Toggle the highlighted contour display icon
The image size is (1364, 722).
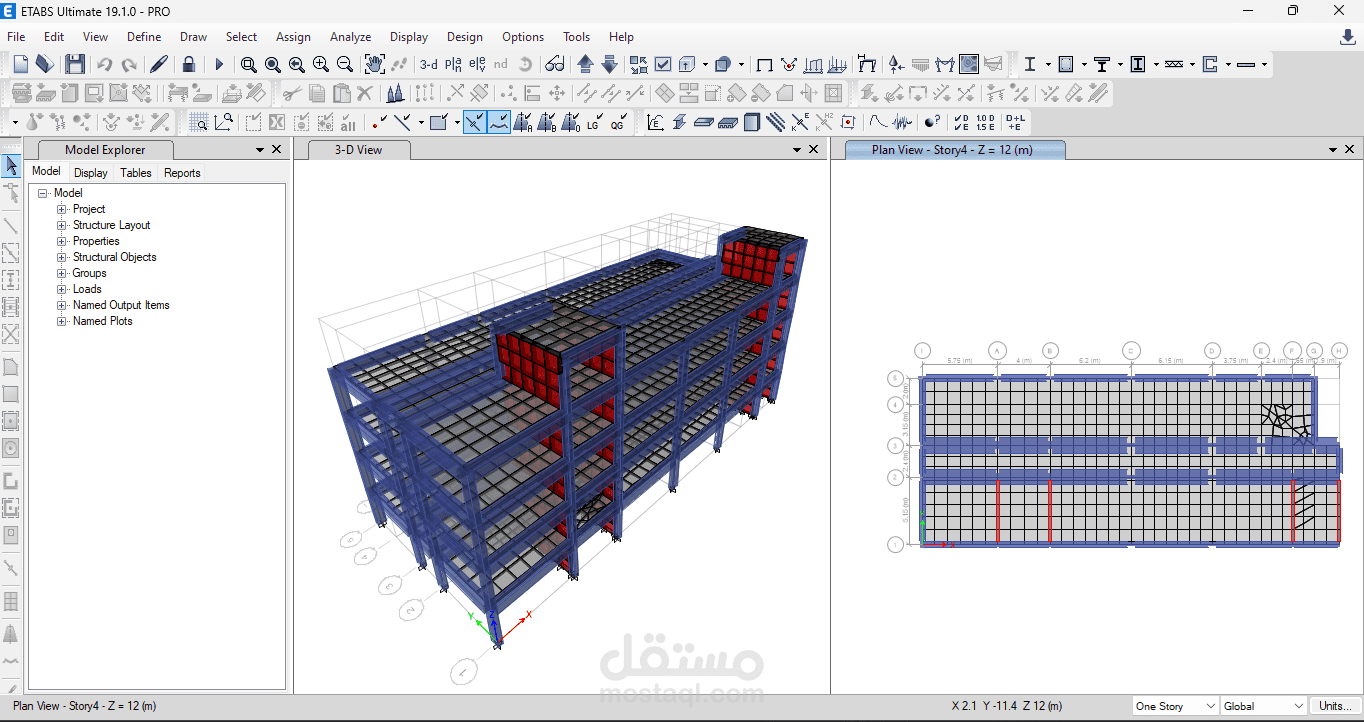[969, 64]
